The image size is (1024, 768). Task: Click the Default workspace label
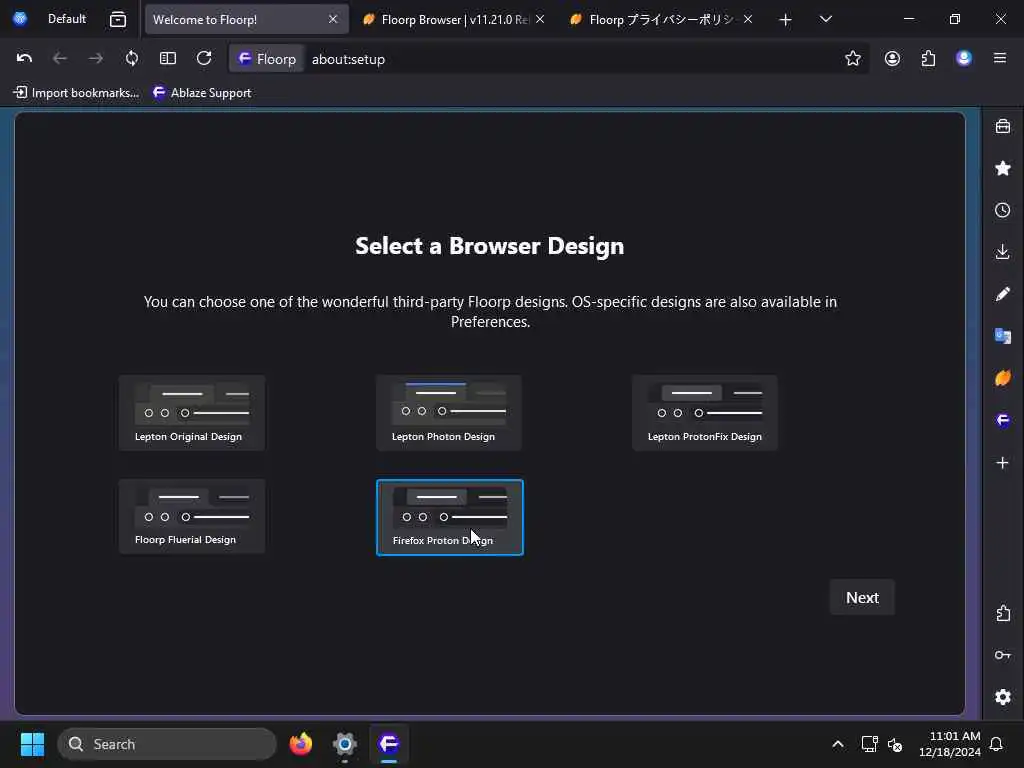click(x=67, y=19)
